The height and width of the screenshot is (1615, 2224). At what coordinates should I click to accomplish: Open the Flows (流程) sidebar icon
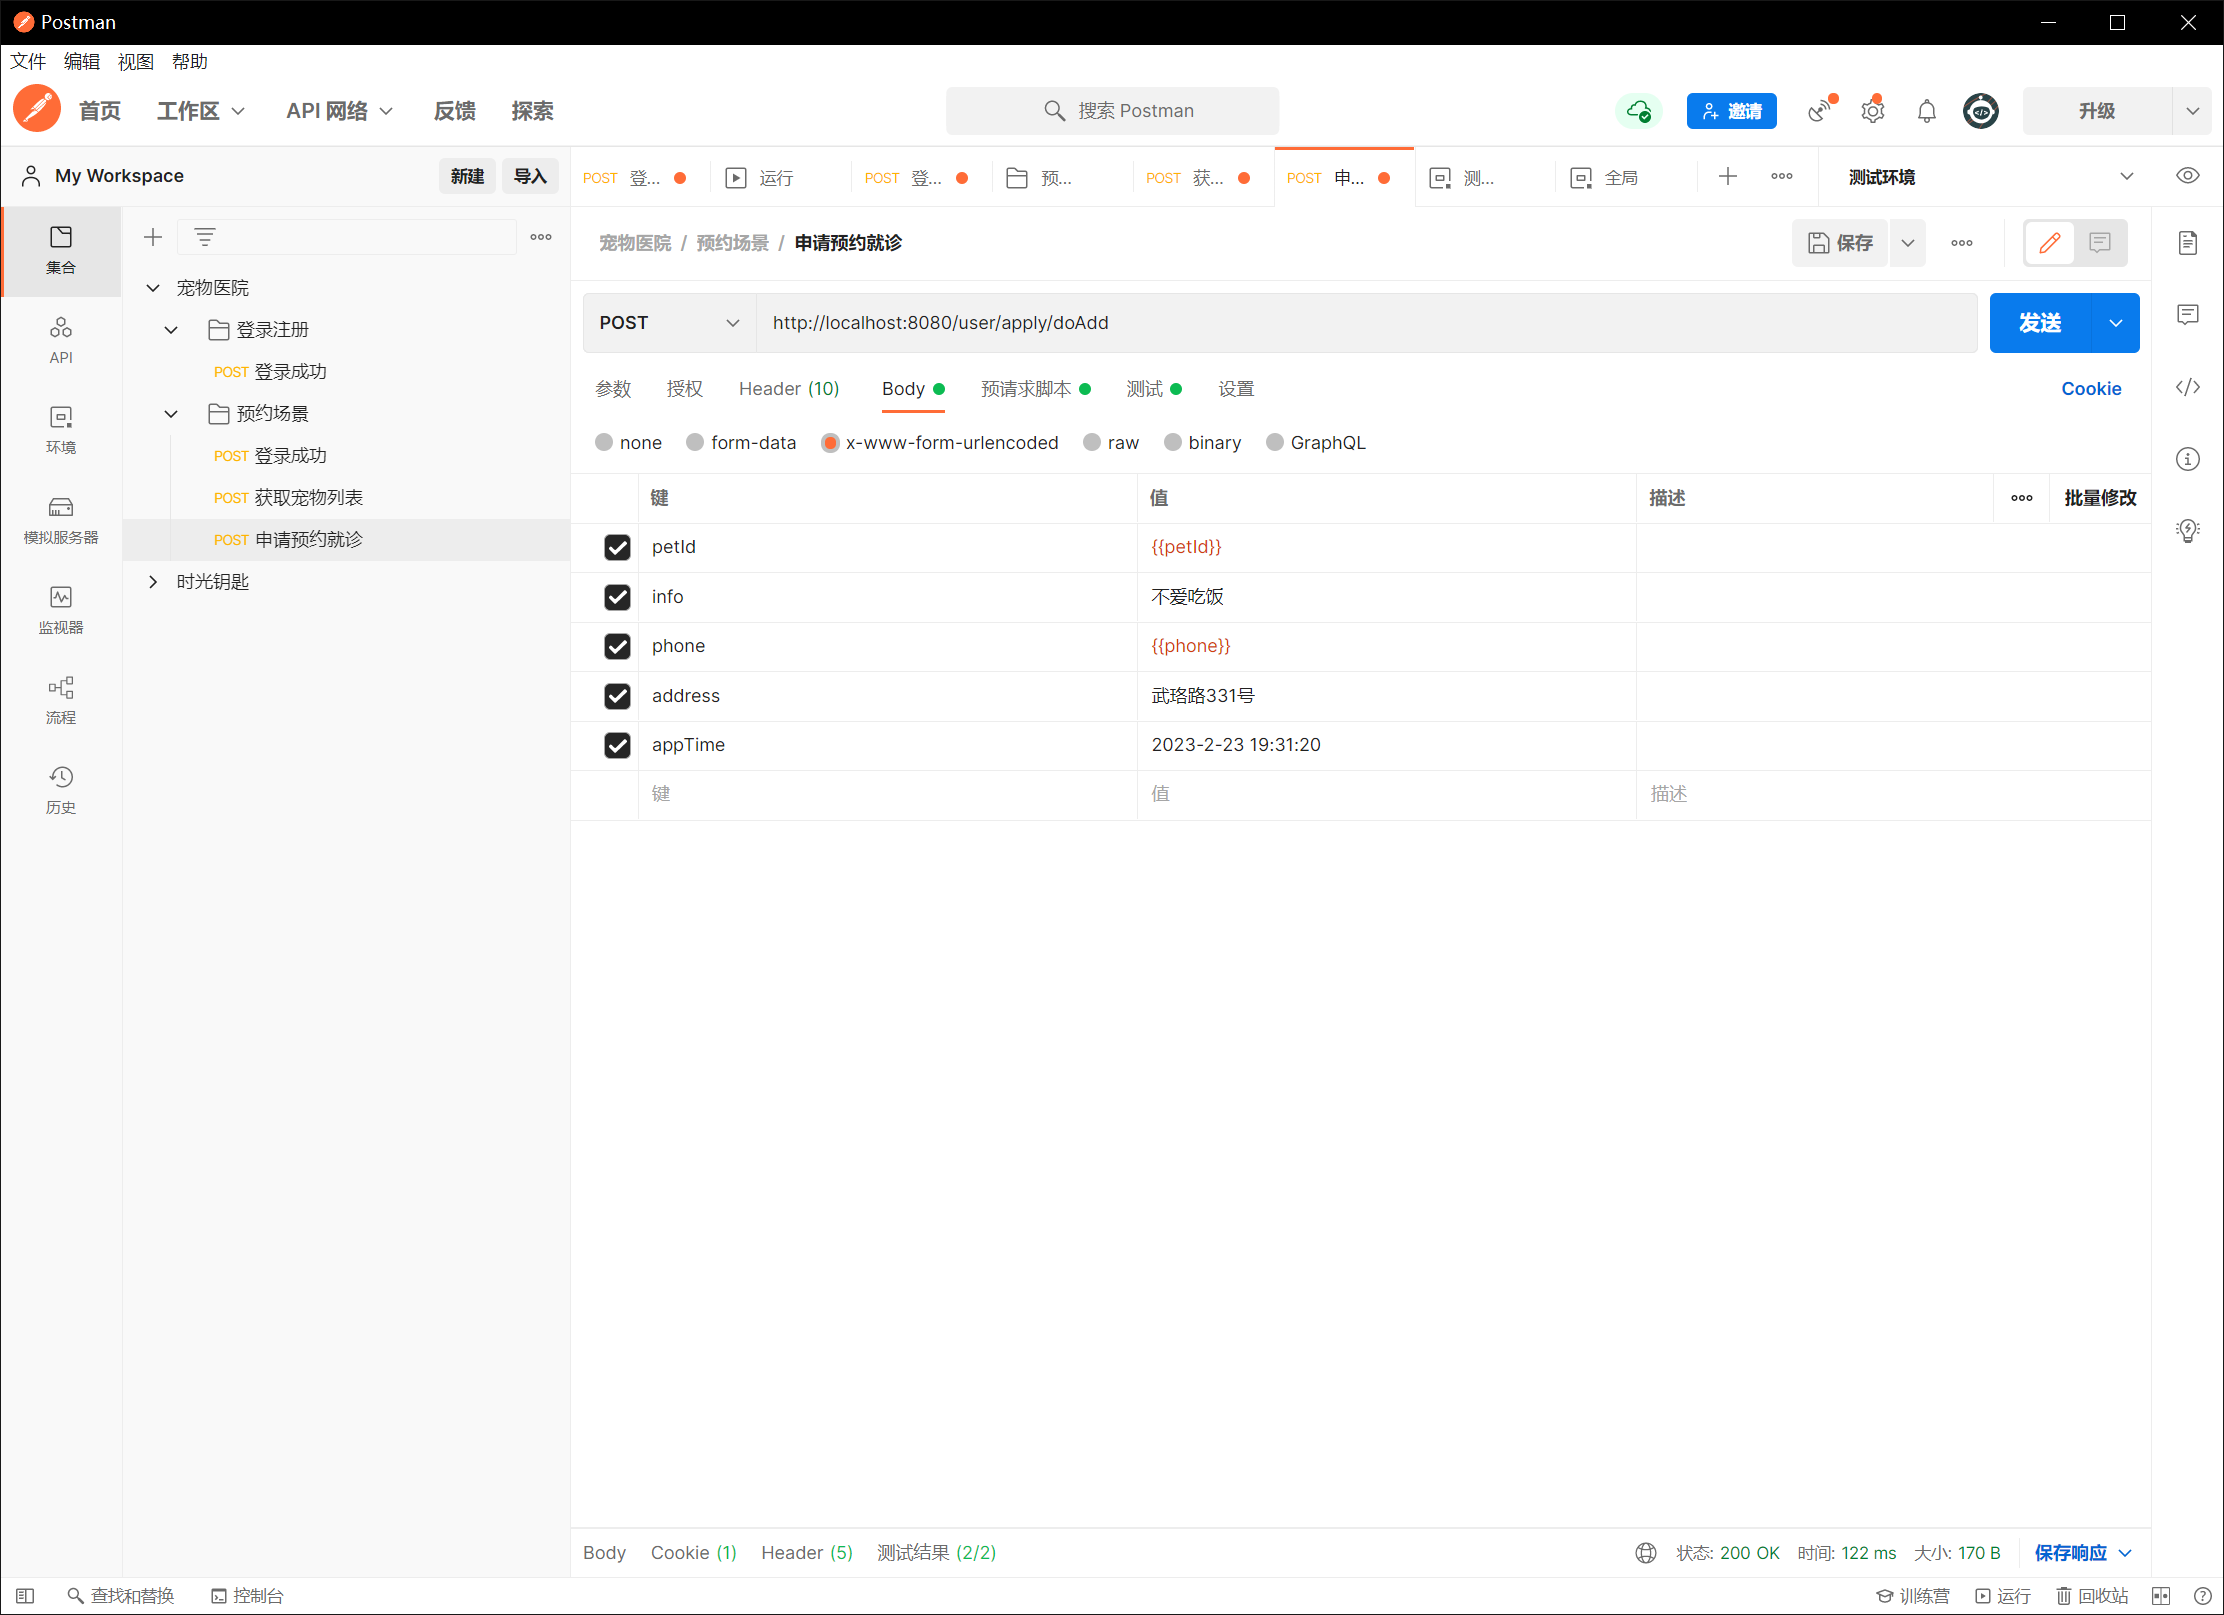pyautogui.click(x=60, y=699)
